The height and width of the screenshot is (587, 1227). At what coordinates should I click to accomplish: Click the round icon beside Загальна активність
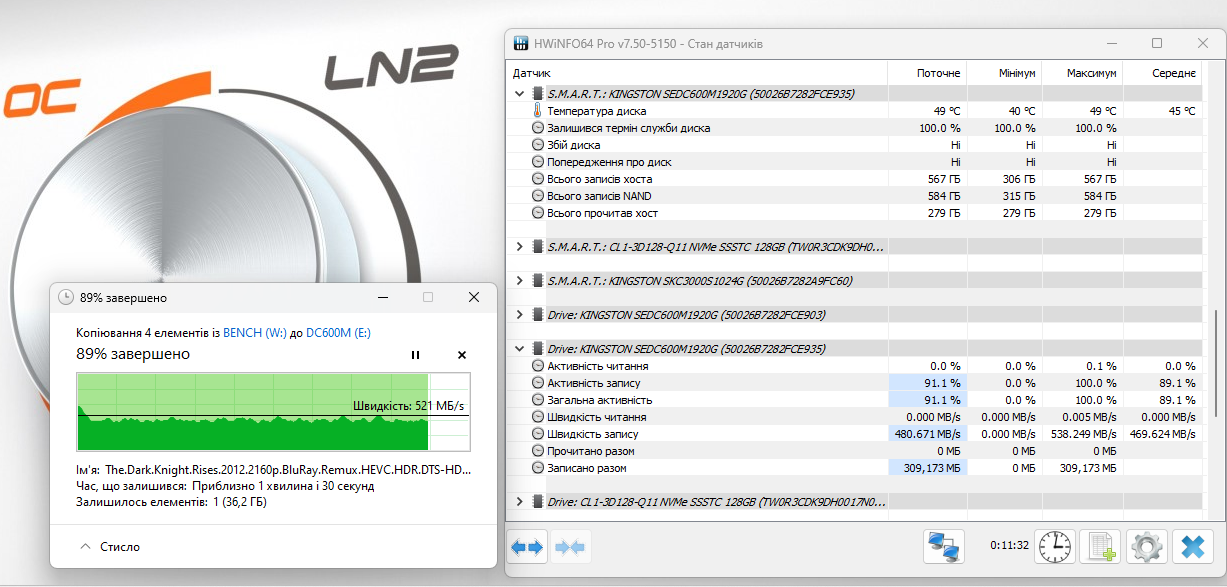538,400
